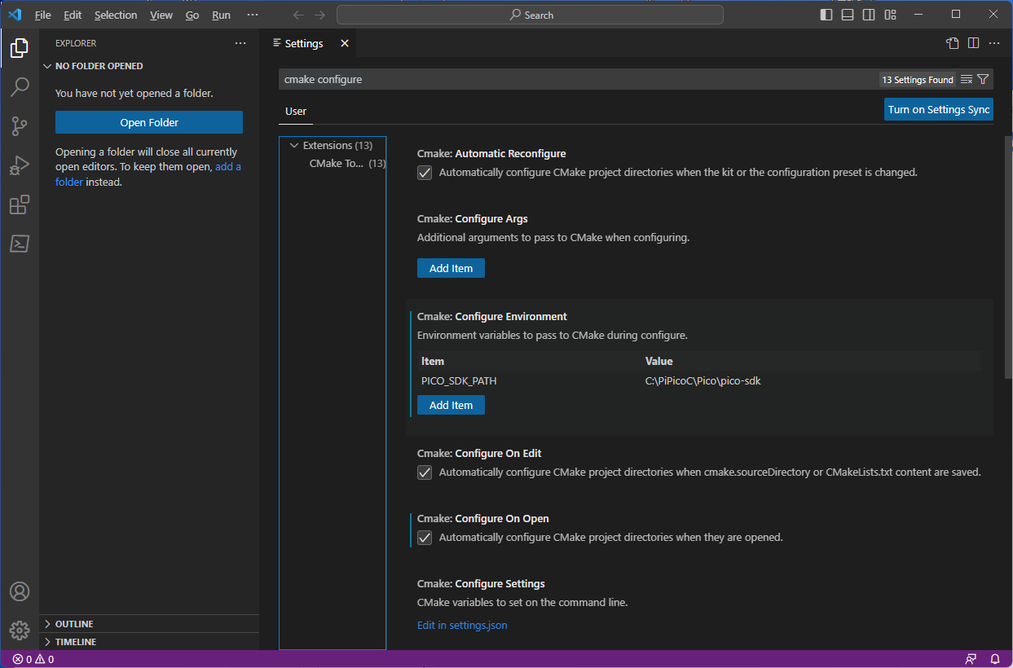Add Item under Configure Environment
Screen dimensions: 1013x668
pos(451,405)
